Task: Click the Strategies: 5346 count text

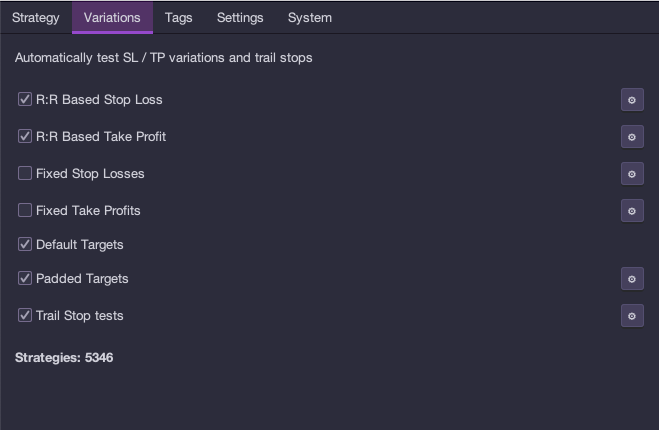Action: tap(64, 358)
